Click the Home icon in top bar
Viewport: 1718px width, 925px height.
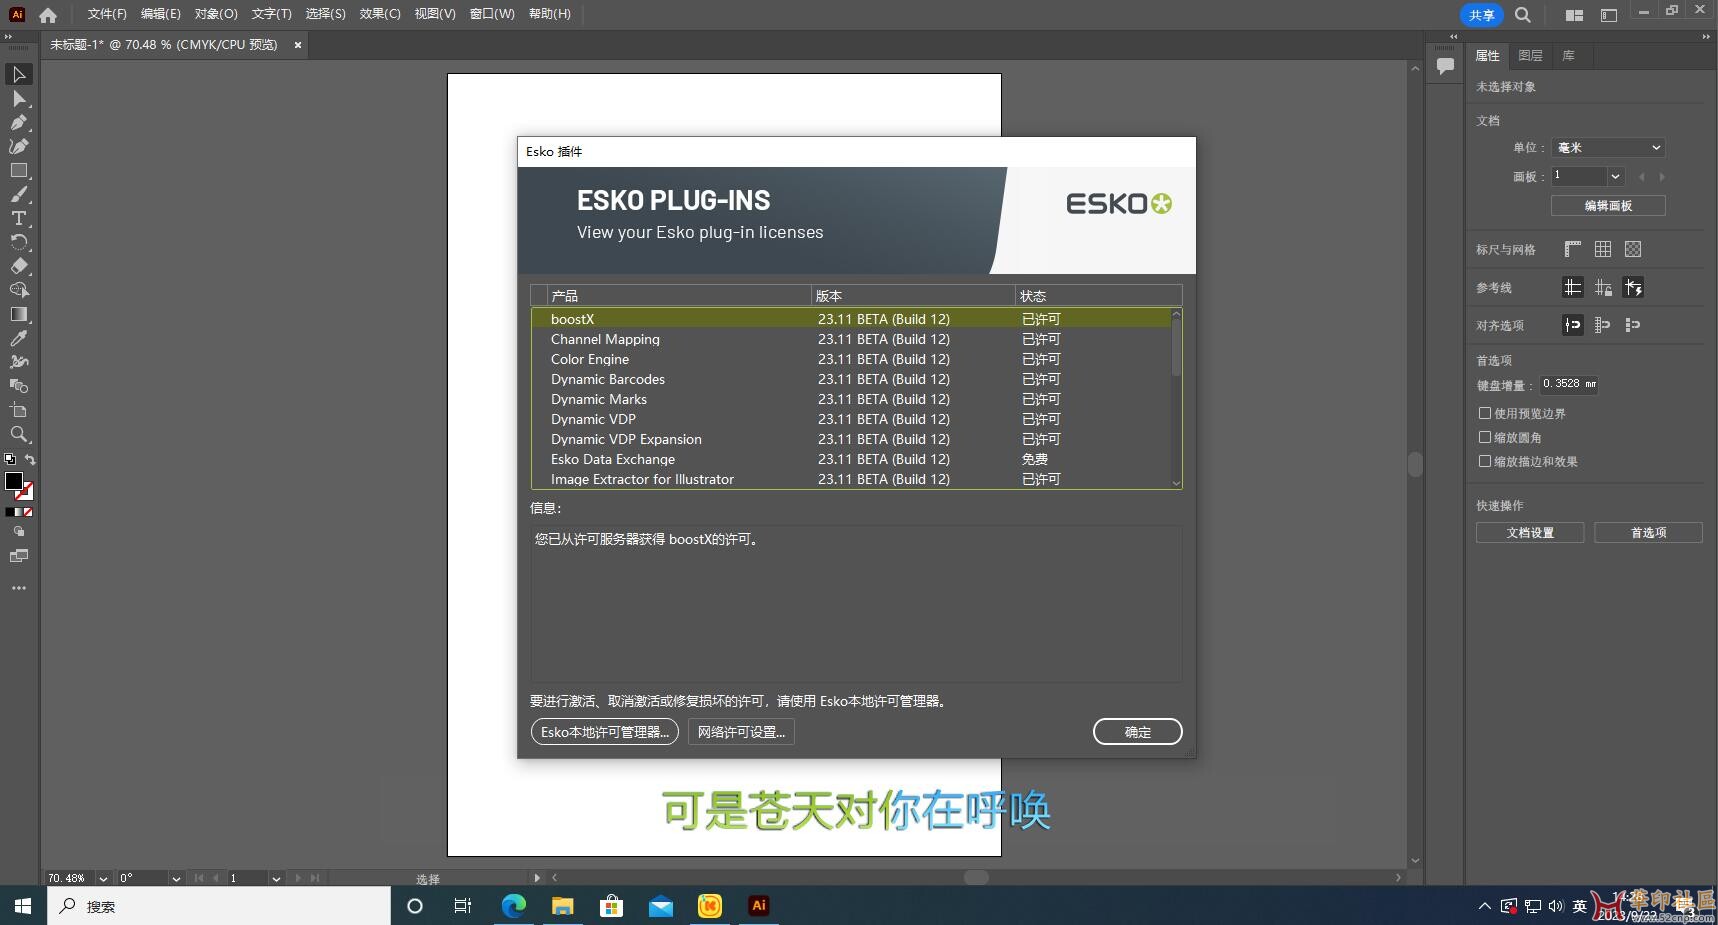(x=48, y=15)
